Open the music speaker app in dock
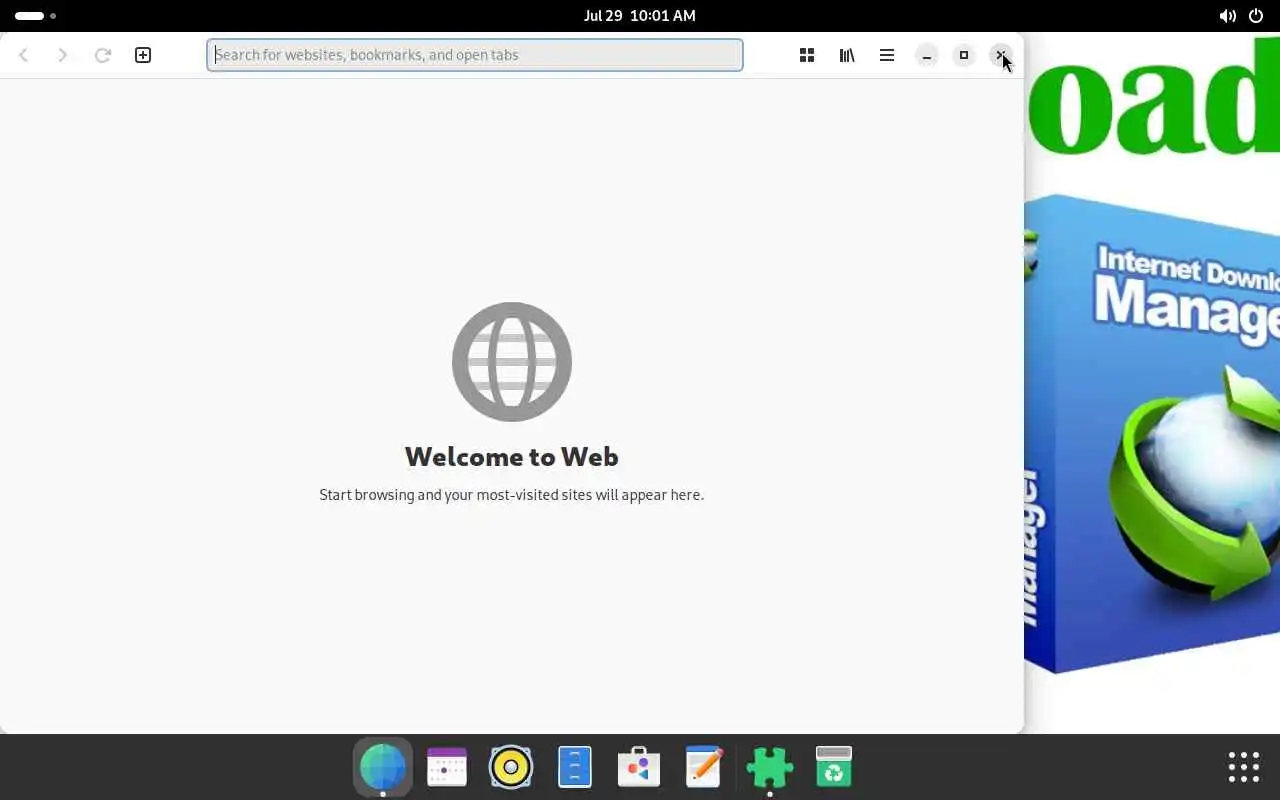The height and width of the screenshot is (800, 1280). (x=511, y=767)
